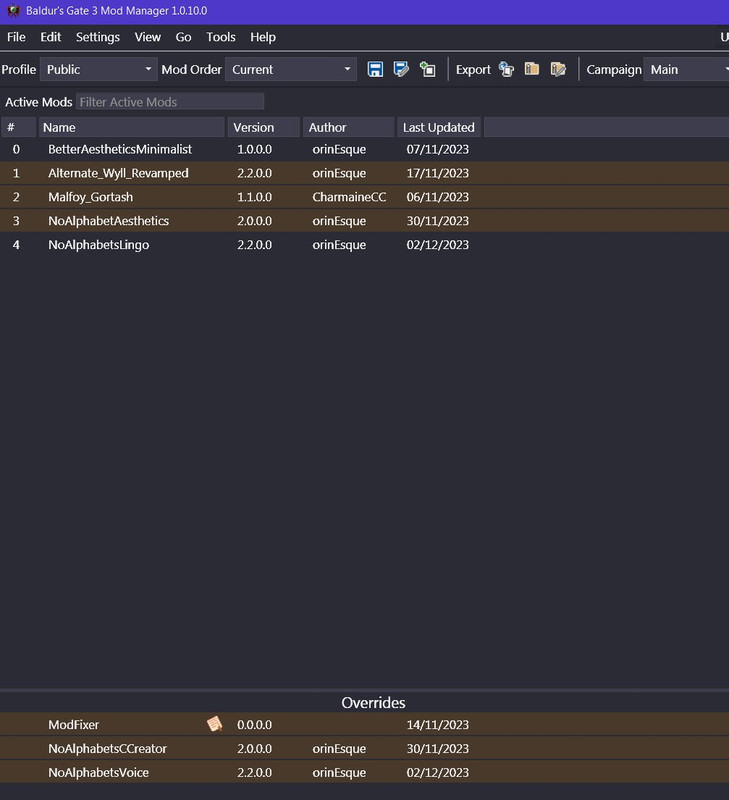Click the Add new mod order icon
729x800 pixels.
point(428,69)
